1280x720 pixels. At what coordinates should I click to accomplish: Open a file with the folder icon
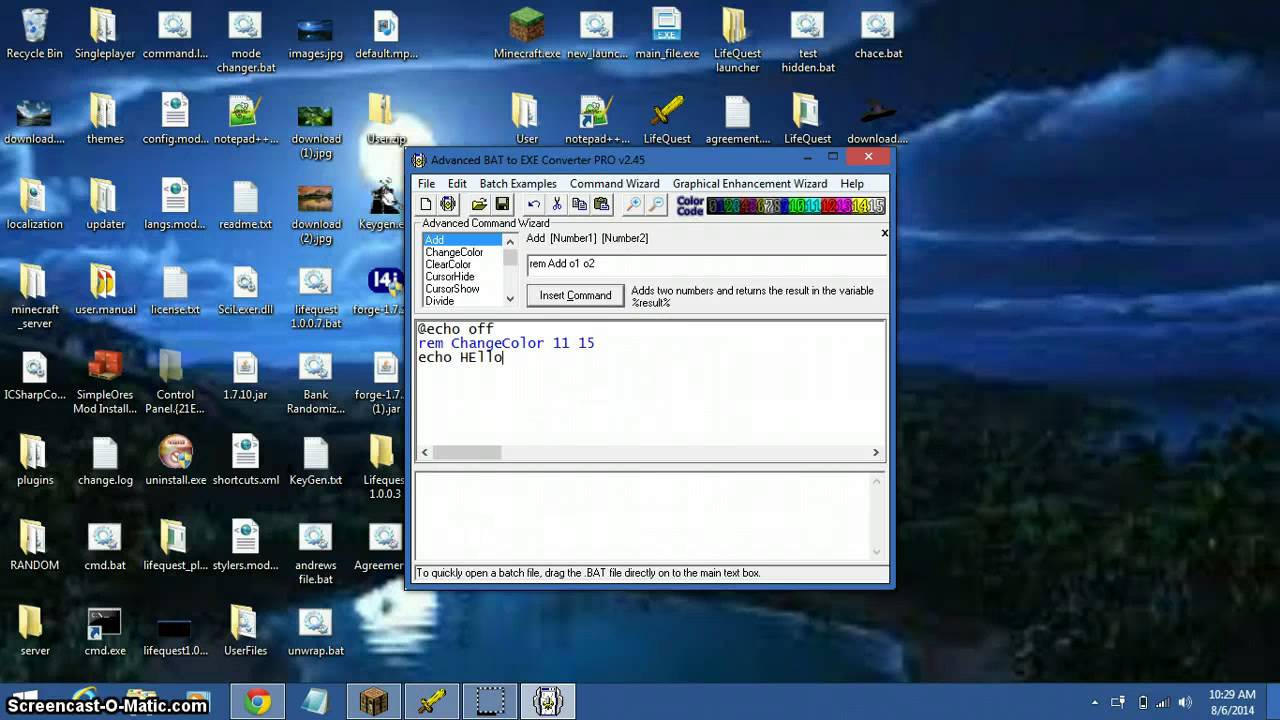coord(479,205)
